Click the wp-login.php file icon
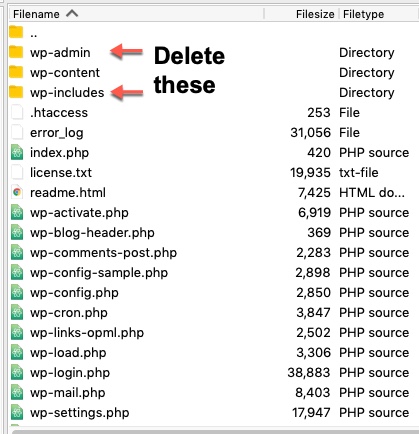 17,372
